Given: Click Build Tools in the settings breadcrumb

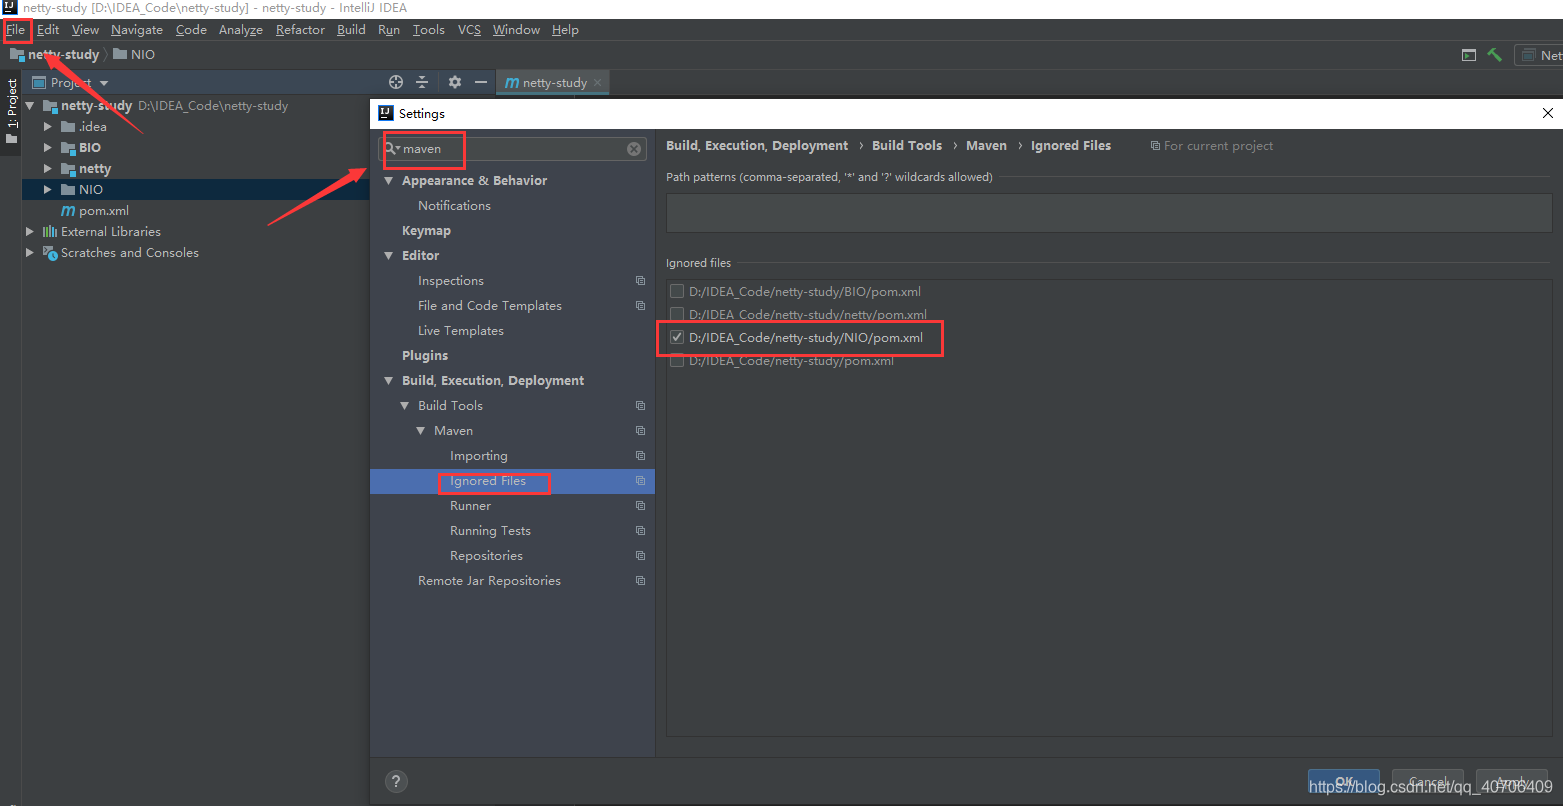Looking at the screenshot, I should coord(907,146).
